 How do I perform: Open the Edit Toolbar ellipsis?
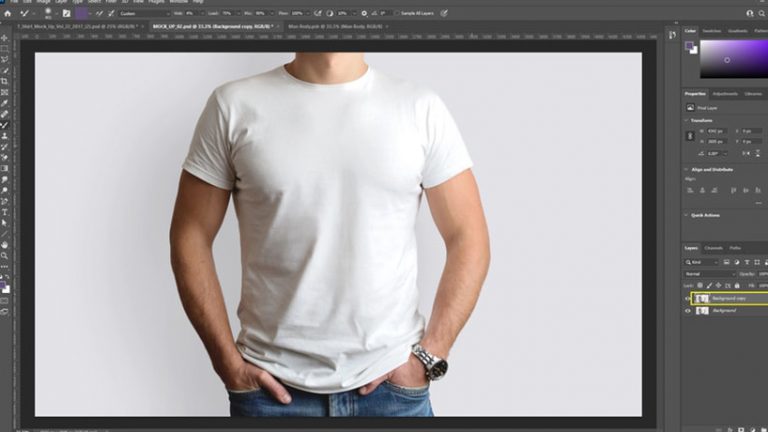tap(4, 266)
